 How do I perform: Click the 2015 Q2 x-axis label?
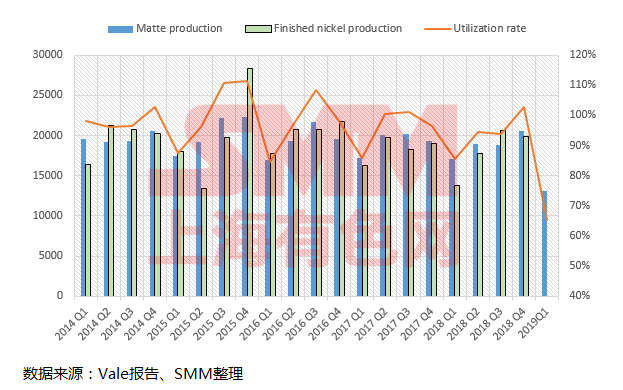185,324
